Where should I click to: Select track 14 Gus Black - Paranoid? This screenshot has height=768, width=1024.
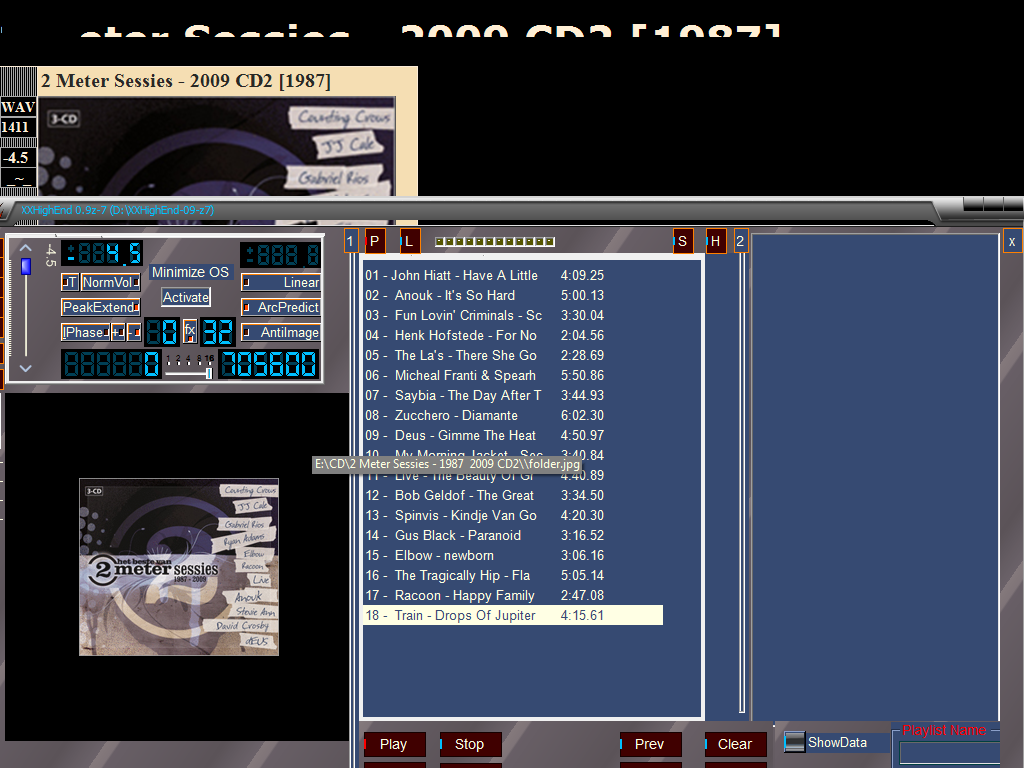coord(513,536)
